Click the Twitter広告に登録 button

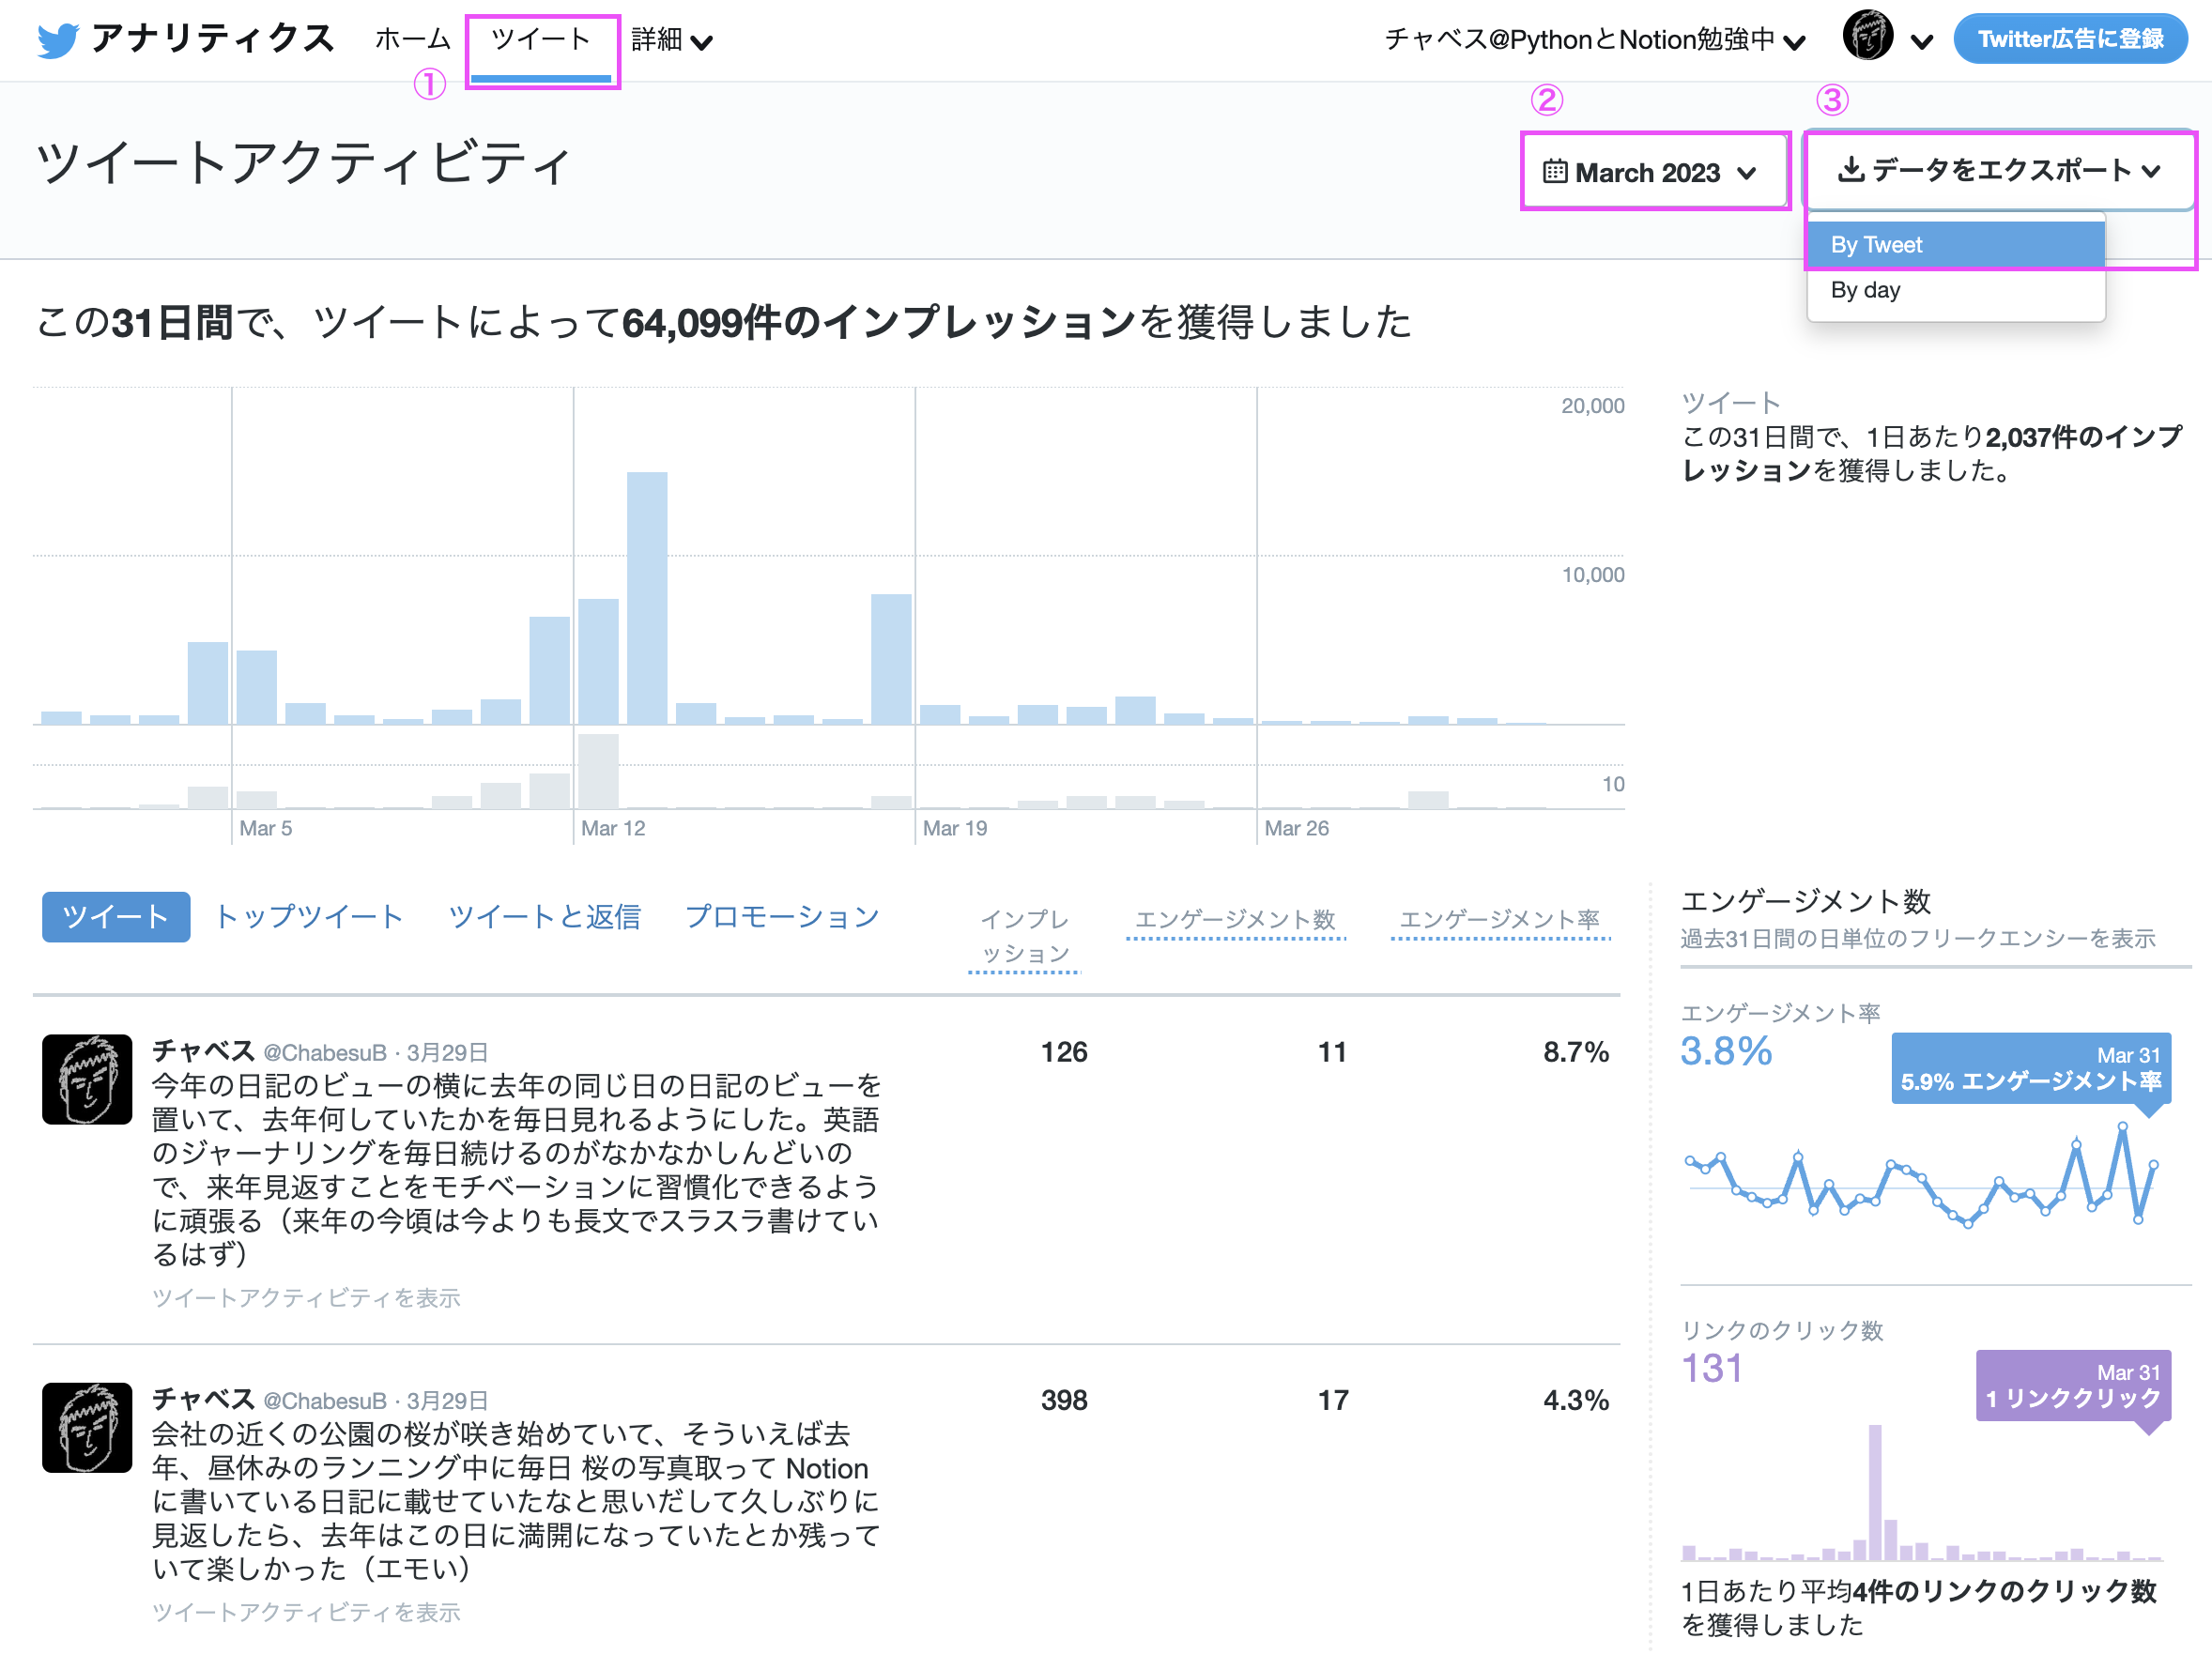coord(2070,39)
